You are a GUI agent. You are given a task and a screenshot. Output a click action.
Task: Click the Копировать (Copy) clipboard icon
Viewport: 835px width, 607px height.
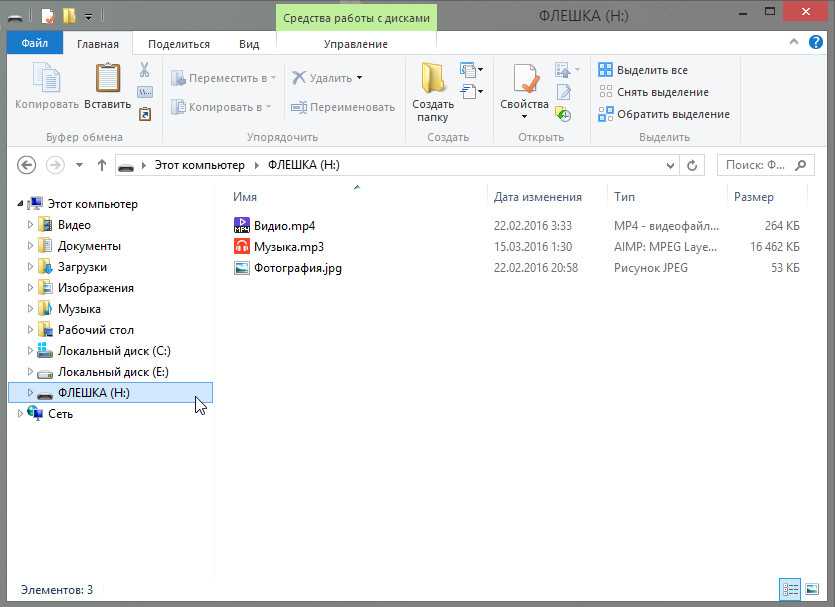pyautogui.click(x=46, y=77)
